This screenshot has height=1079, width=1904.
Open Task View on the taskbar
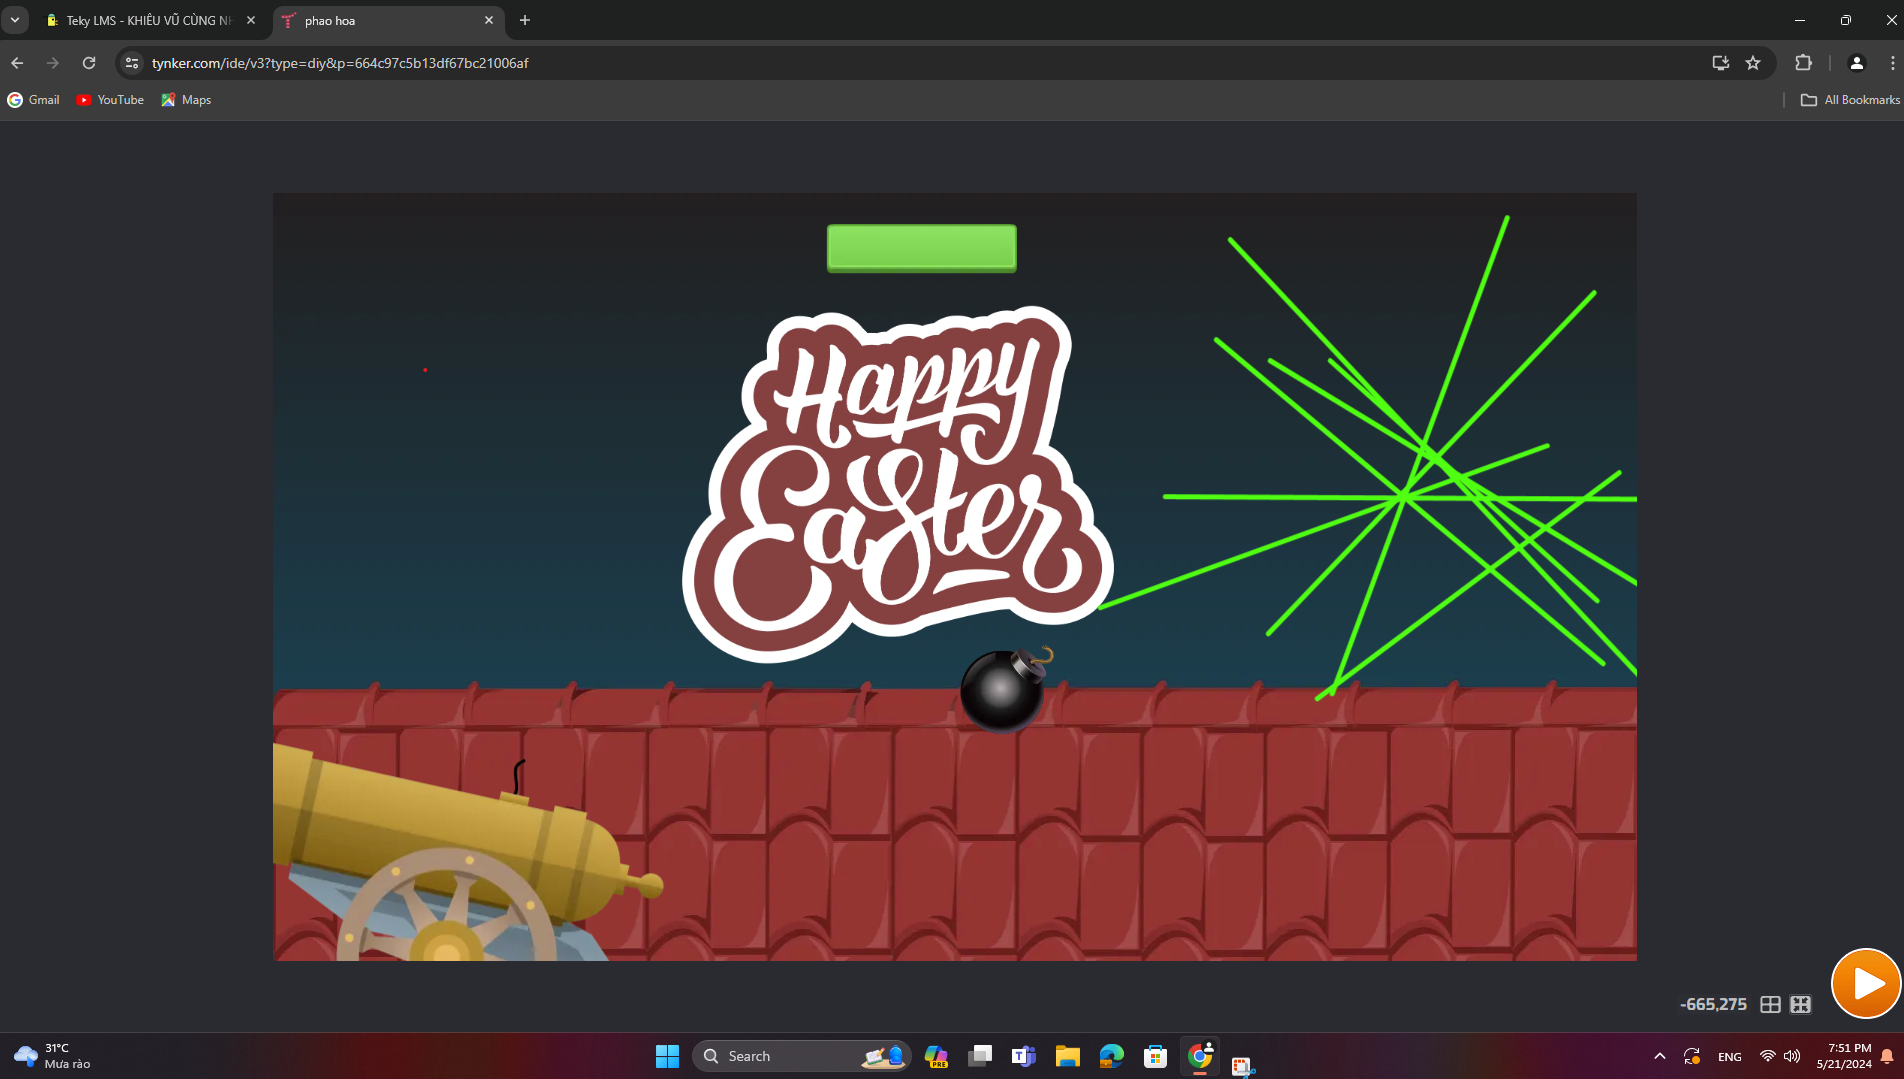[980, 1056]
